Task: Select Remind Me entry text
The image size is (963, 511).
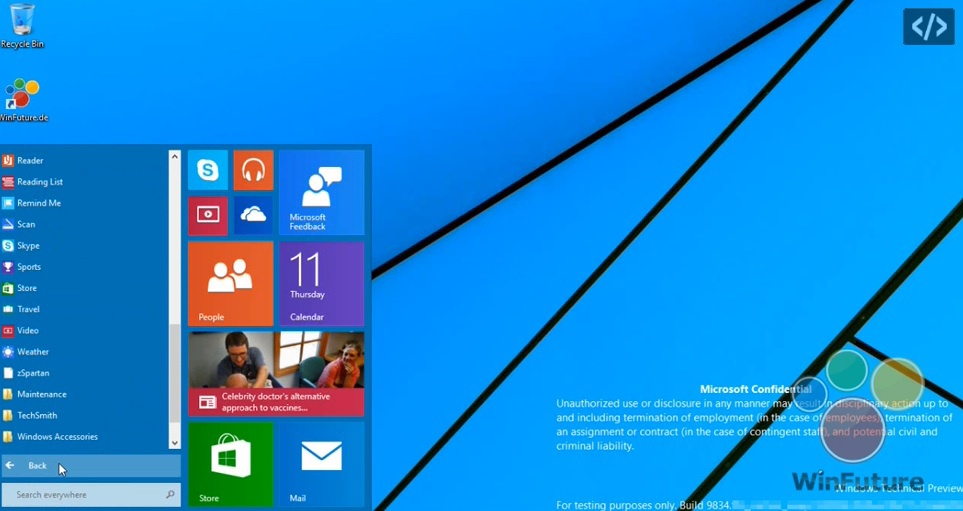Action: click(39, 203)
